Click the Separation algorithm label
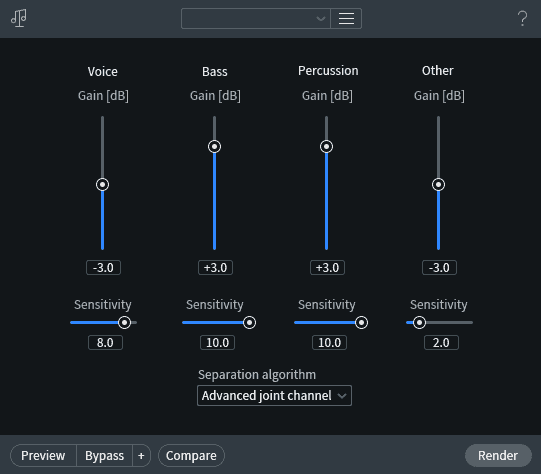Image resolution: width=541 pixels, height=474 pixels. [x=257, y=374]
